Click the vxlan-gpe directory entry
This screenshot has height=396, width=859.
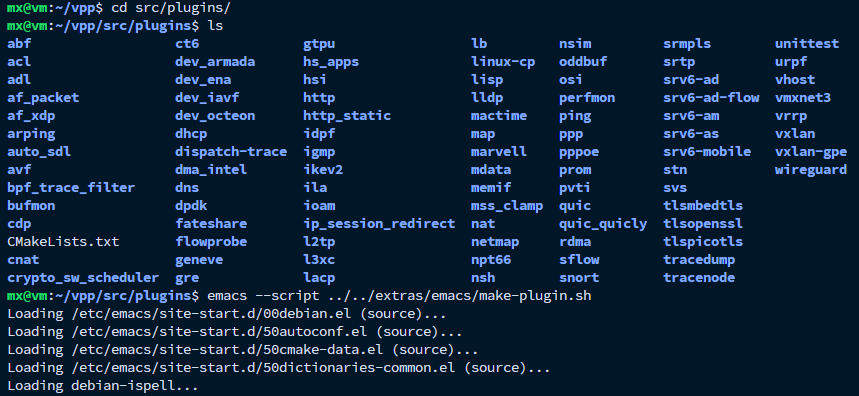coord(810,152)
